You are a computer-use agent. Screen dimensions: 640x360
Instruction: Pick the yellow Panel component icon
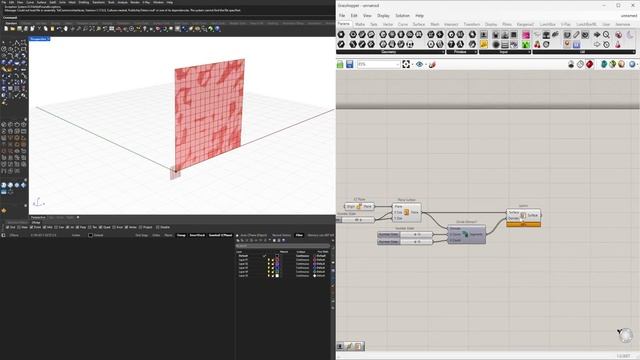[x=484, y=44]
